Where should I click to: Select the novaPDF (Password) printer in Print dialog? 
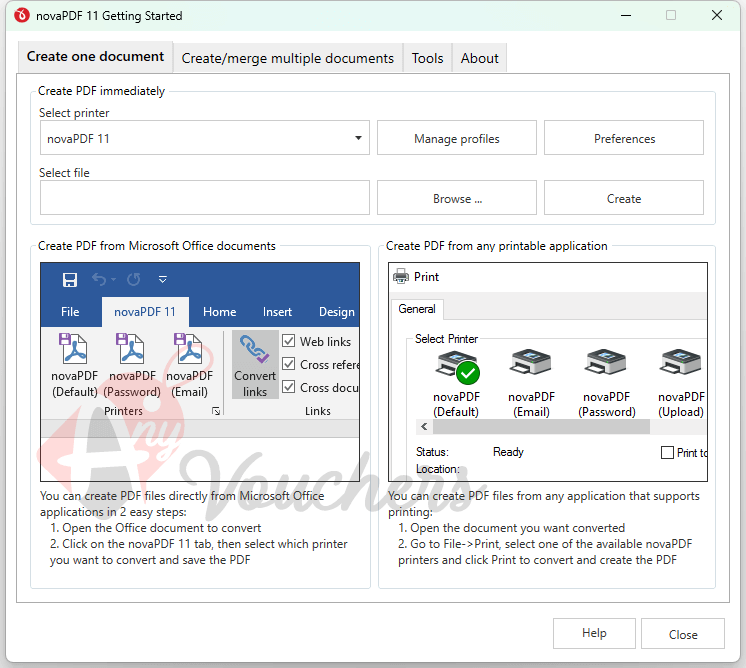click(607, 384)
